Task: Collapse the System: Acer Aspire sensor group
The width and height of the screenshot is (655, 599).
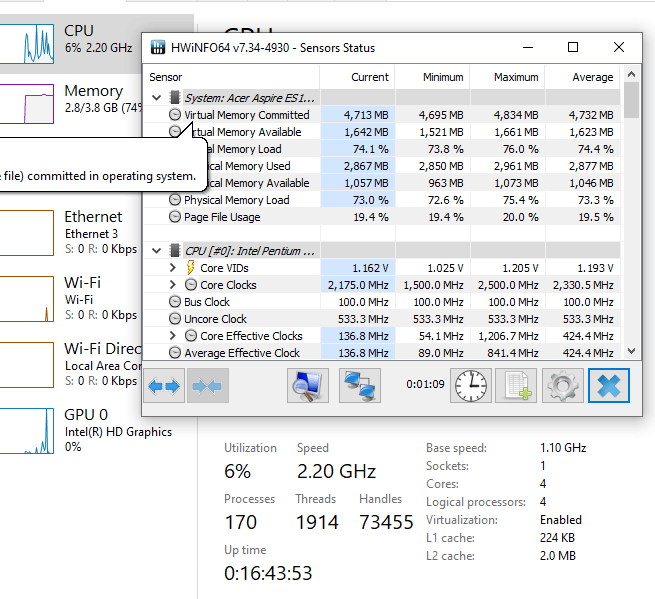Action: pos(157,98)
